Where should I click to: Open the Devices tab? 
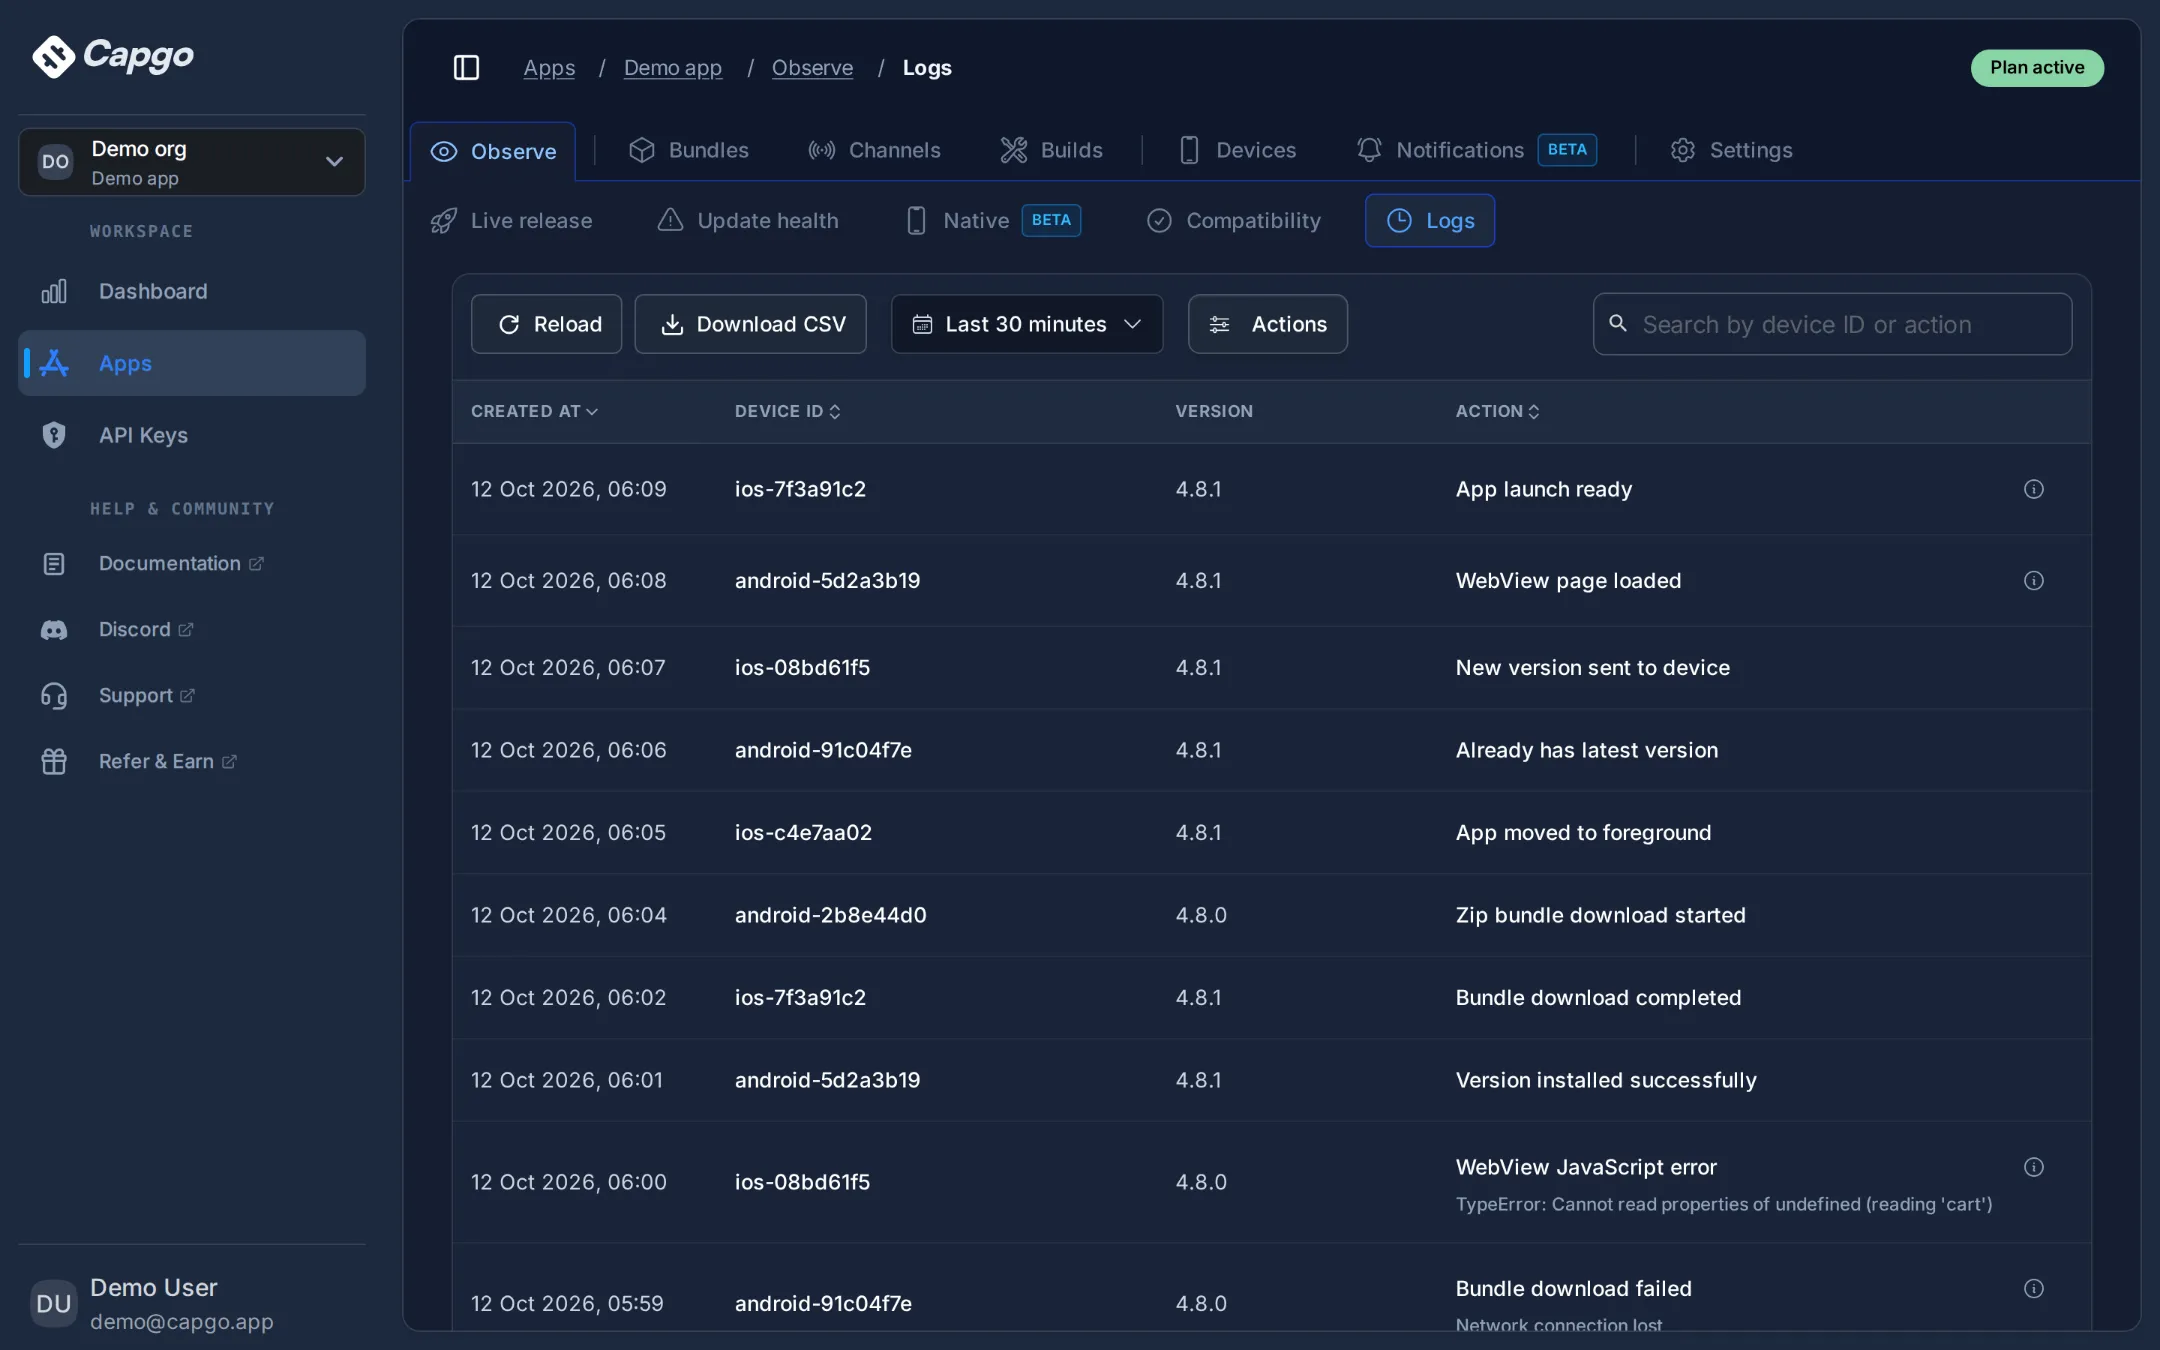point(1238,150)
